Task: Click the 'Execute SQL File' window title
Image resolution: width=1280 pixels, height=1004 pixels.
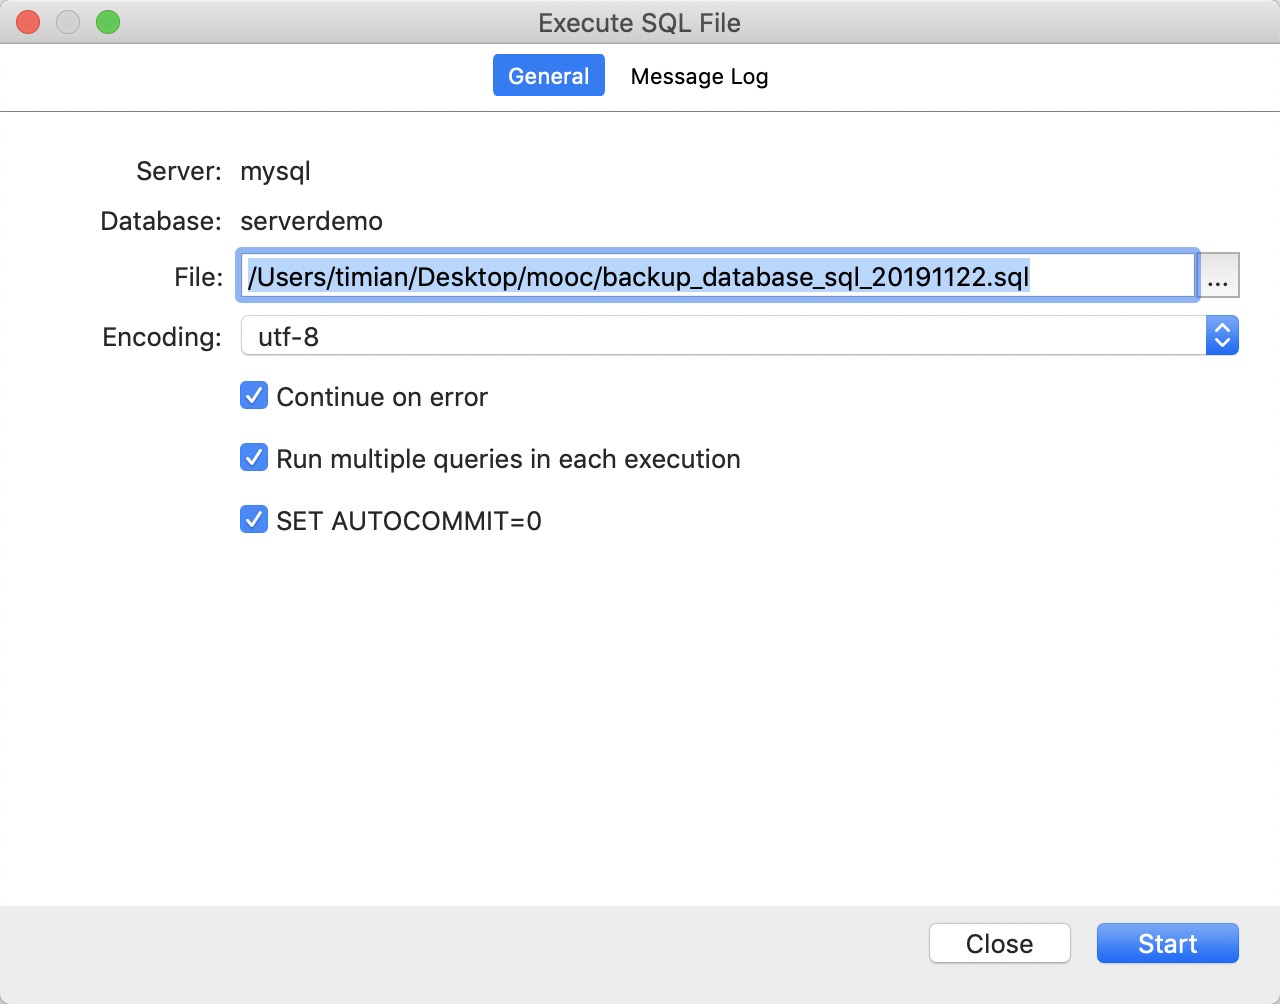Action: [x=639, y=23]
